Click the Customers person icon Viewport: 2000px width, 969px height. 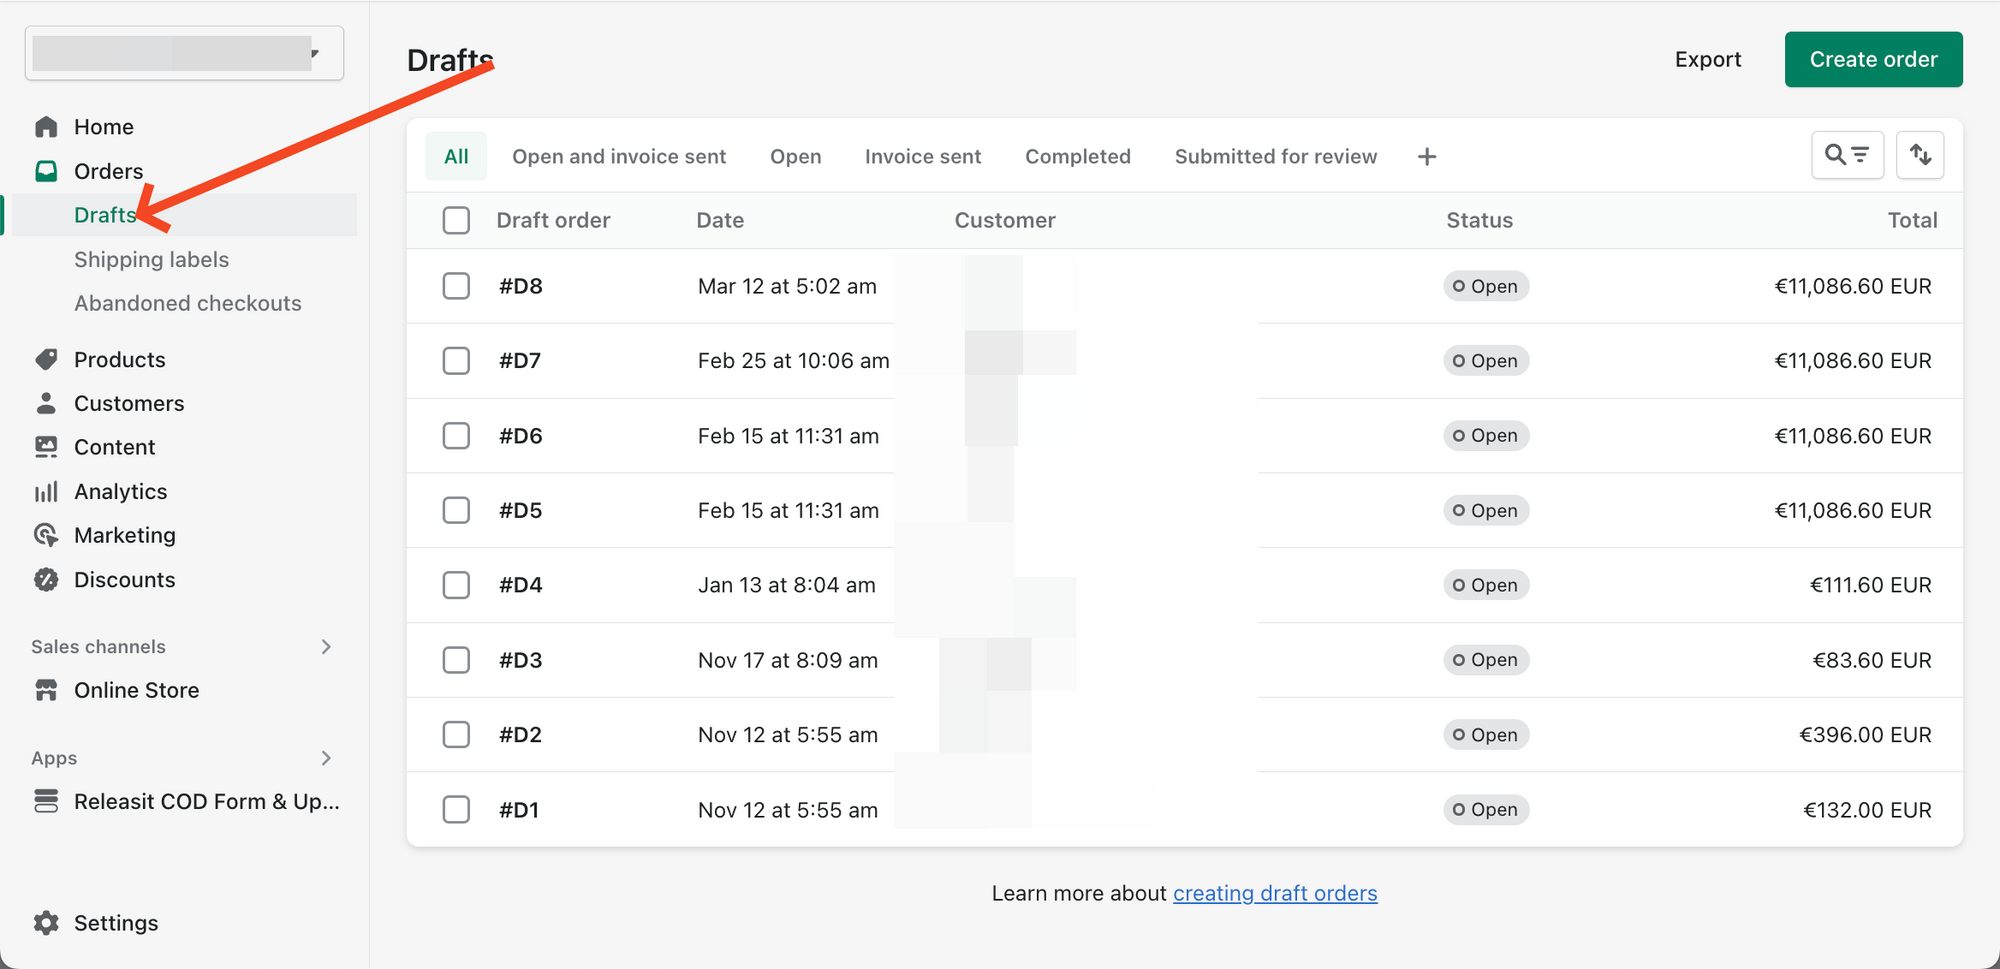point(46,403)
